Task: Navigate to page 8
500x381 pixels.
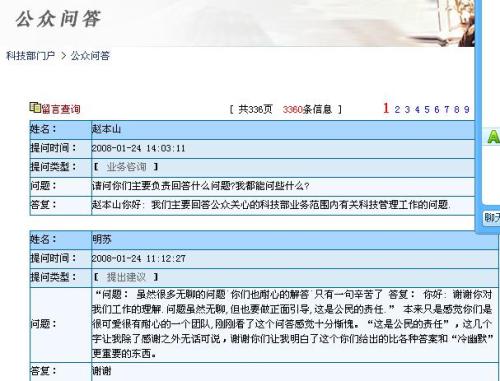Action: click(457, 109)
